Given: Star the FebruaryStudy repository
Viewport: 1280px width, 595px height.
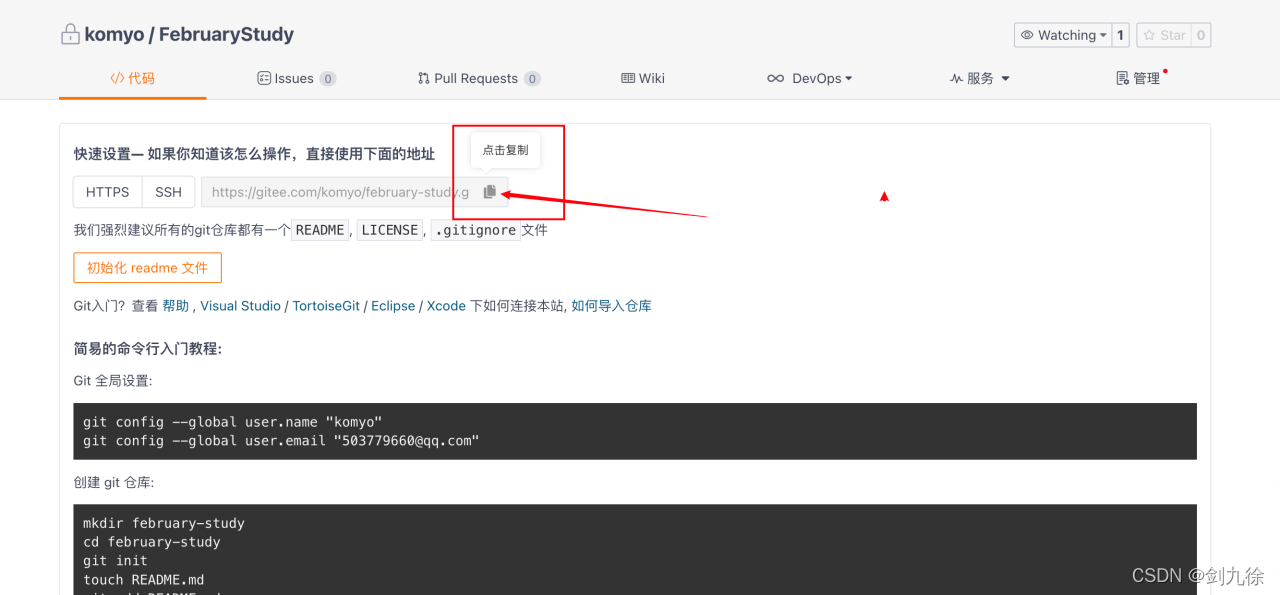Looking at the screenshot, I should pyautogui.click(x=1164, y=35).
